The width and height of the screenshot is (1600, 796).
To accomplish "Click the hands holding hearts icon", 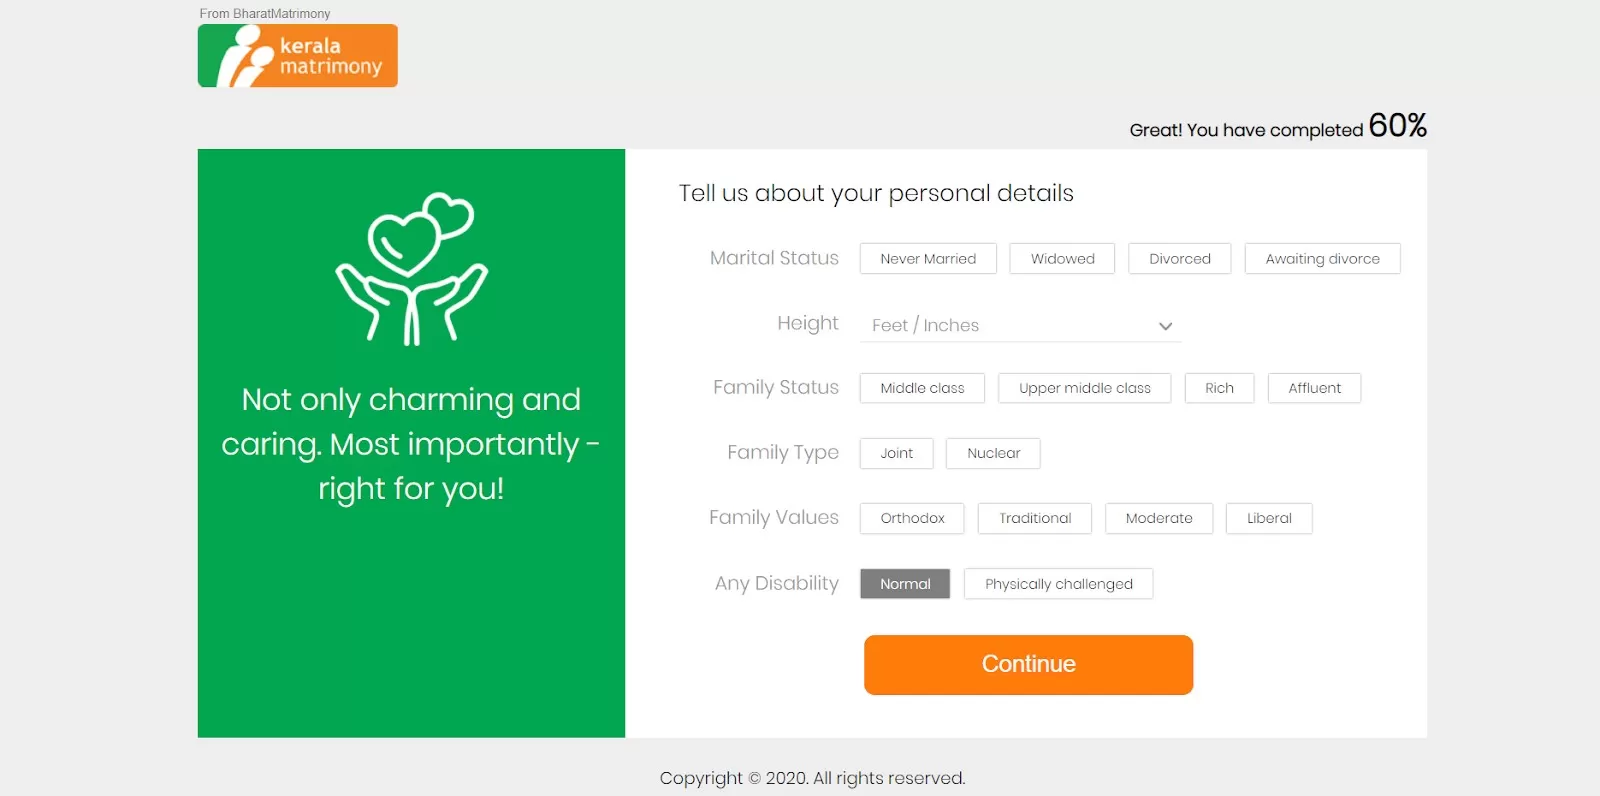I will coord(411,268).
